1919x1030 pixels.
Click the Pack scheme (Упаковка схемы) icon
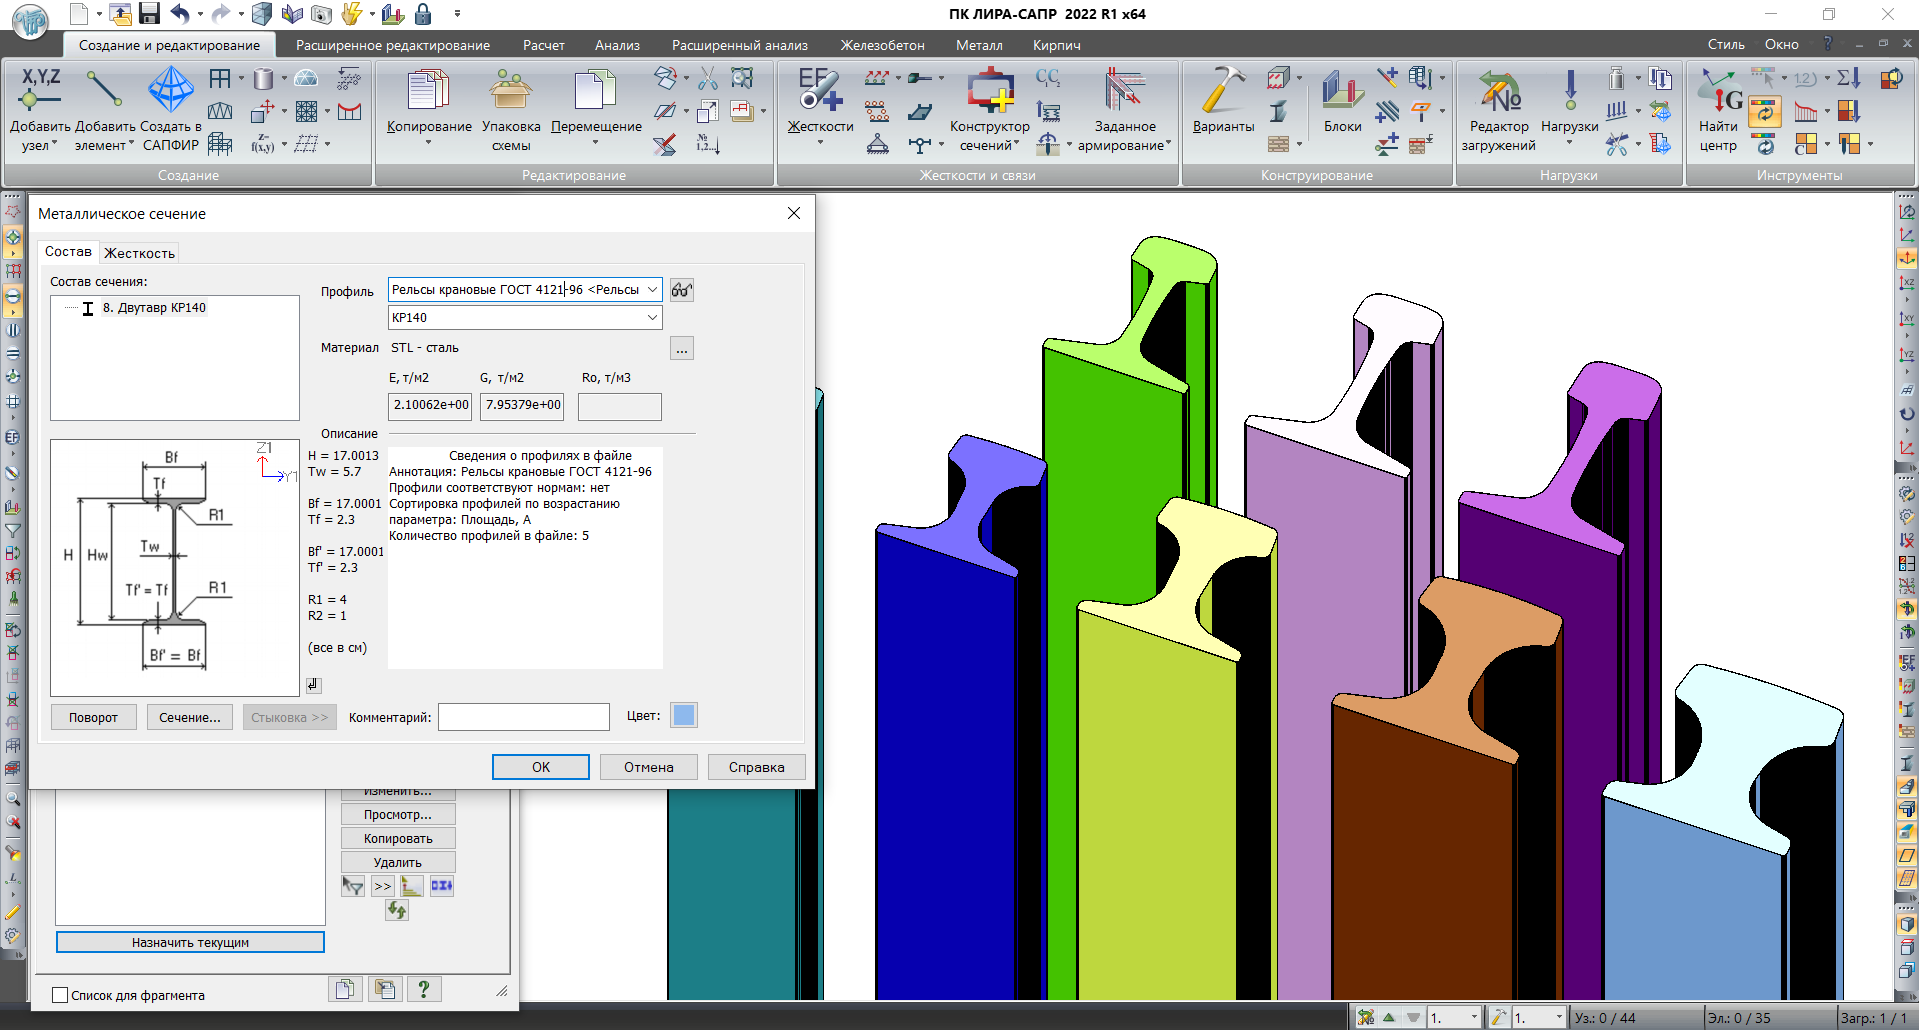tap(510, 92)
